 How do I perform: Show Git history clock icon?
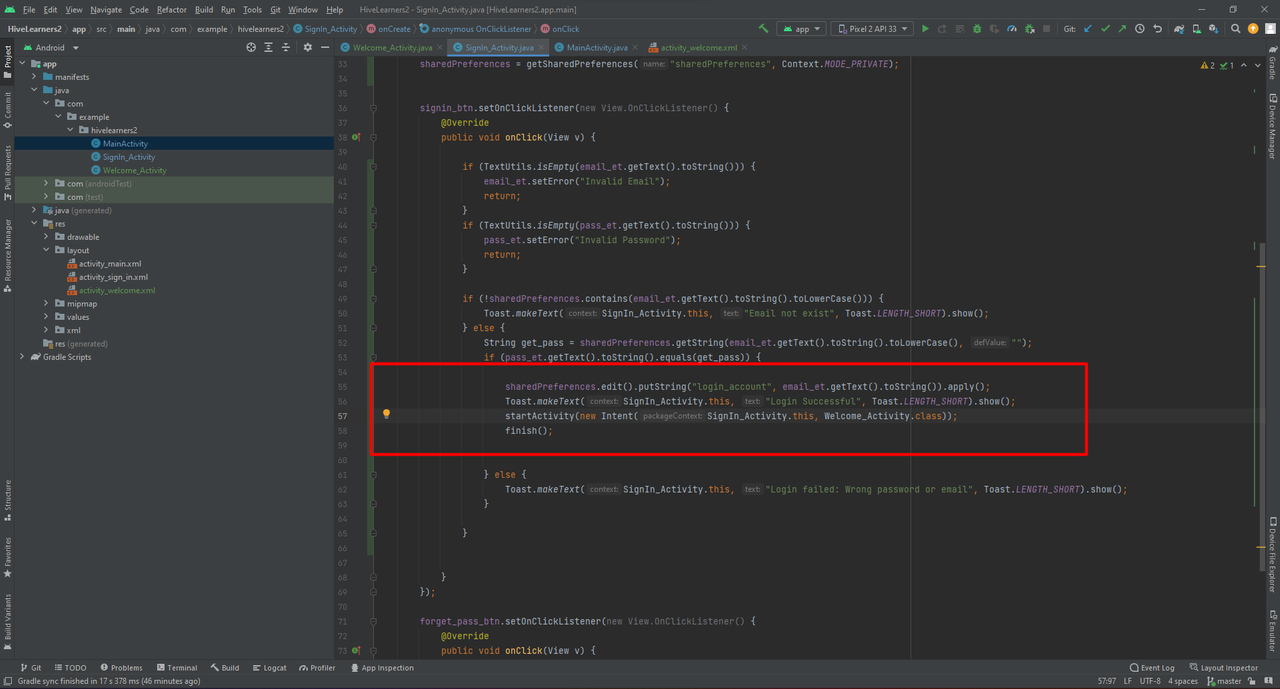click(1140, 29)
